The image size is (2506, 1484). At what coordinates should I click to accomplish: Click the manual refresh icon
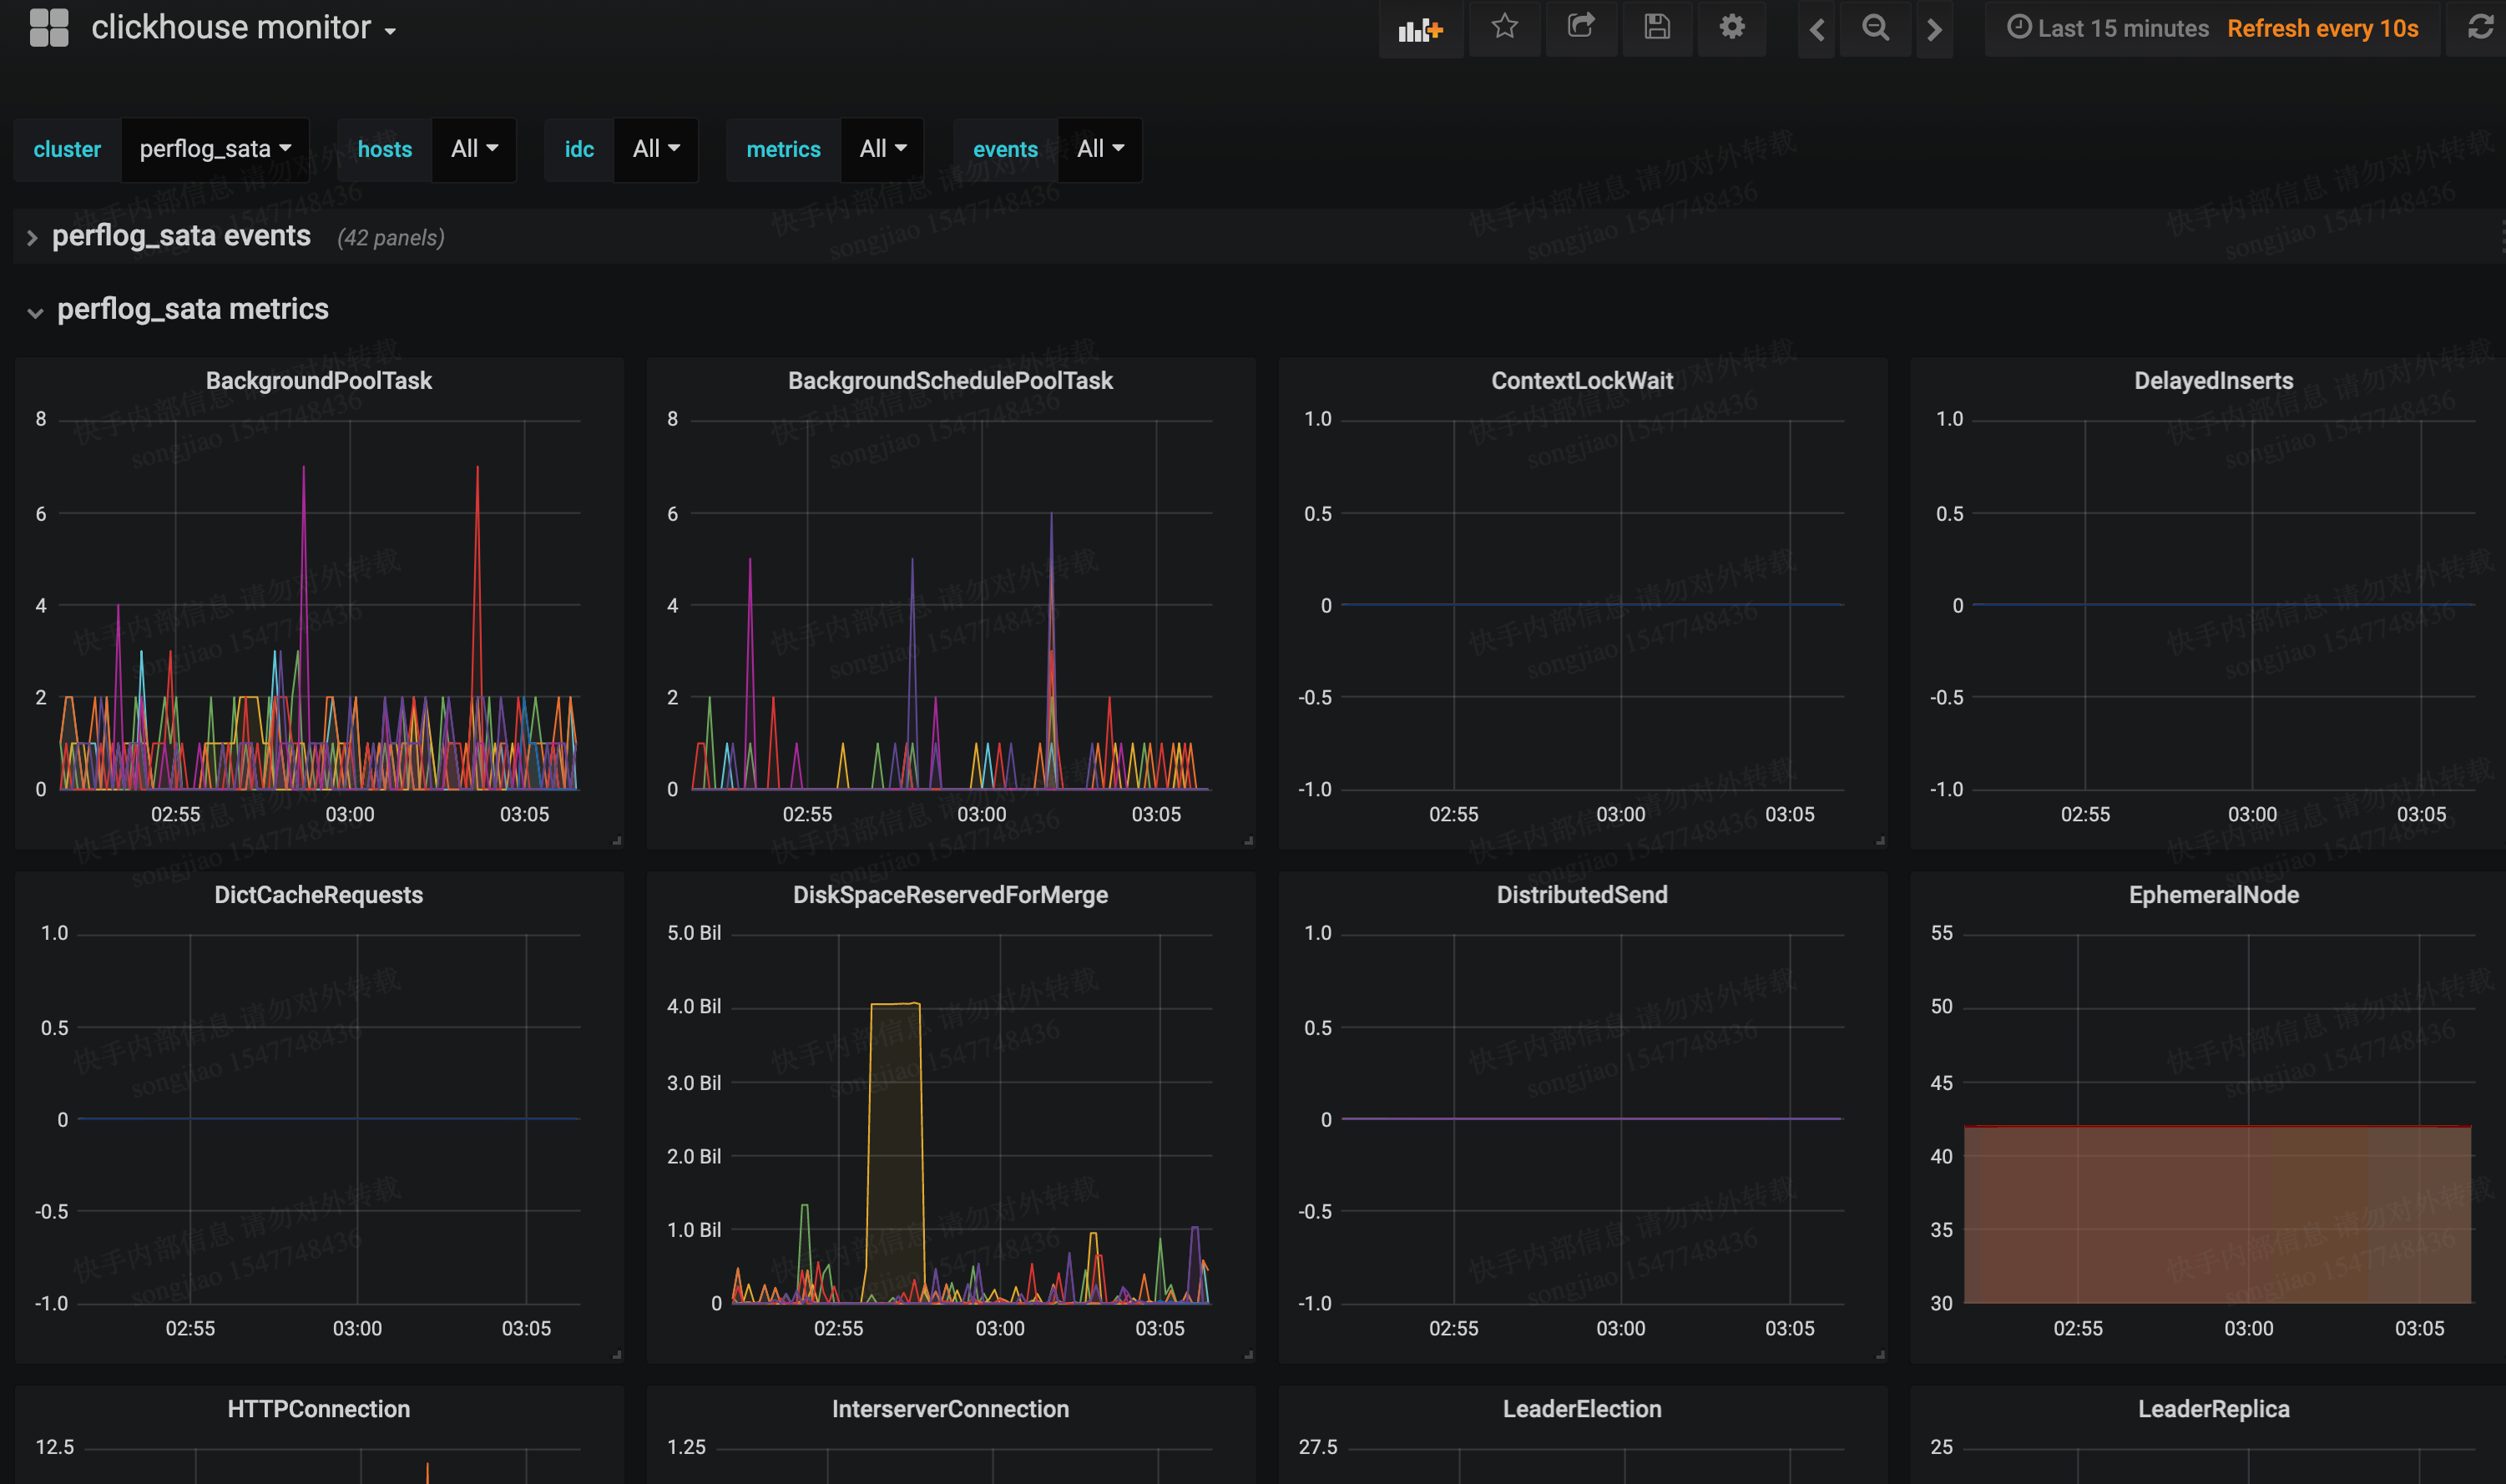click(x=2479, y=28)
